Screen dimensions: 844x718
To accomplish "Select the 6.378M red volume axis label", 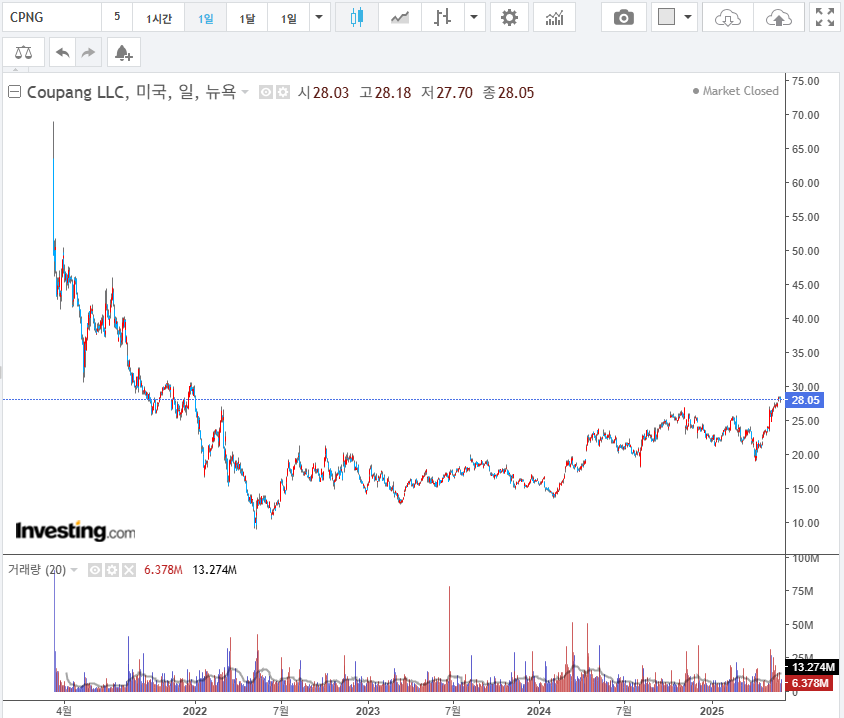I will pos(810,684).
